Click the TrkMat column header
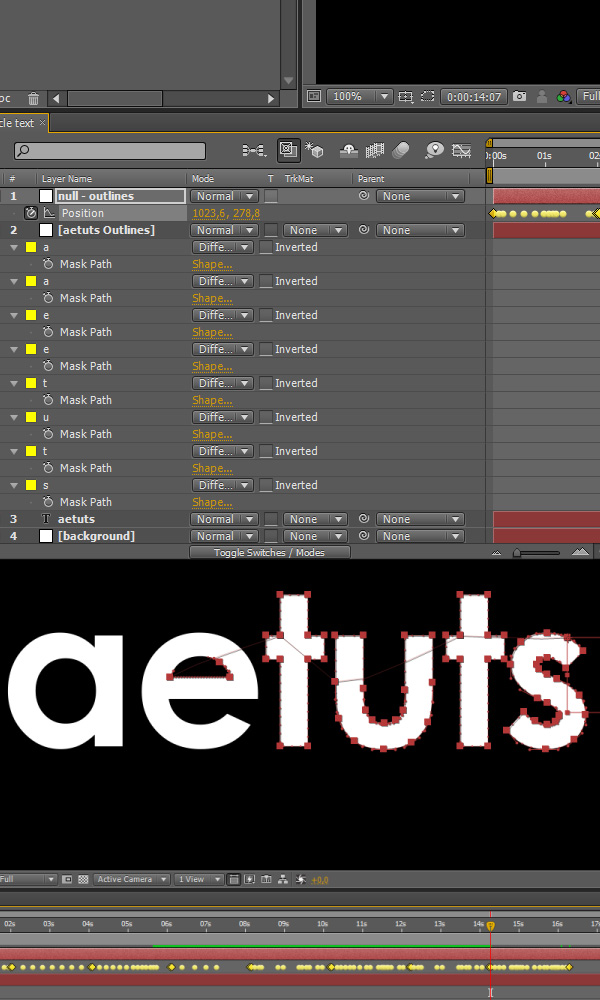The height and width of the screenshot is (1000, 600). (x=299, y=179)
